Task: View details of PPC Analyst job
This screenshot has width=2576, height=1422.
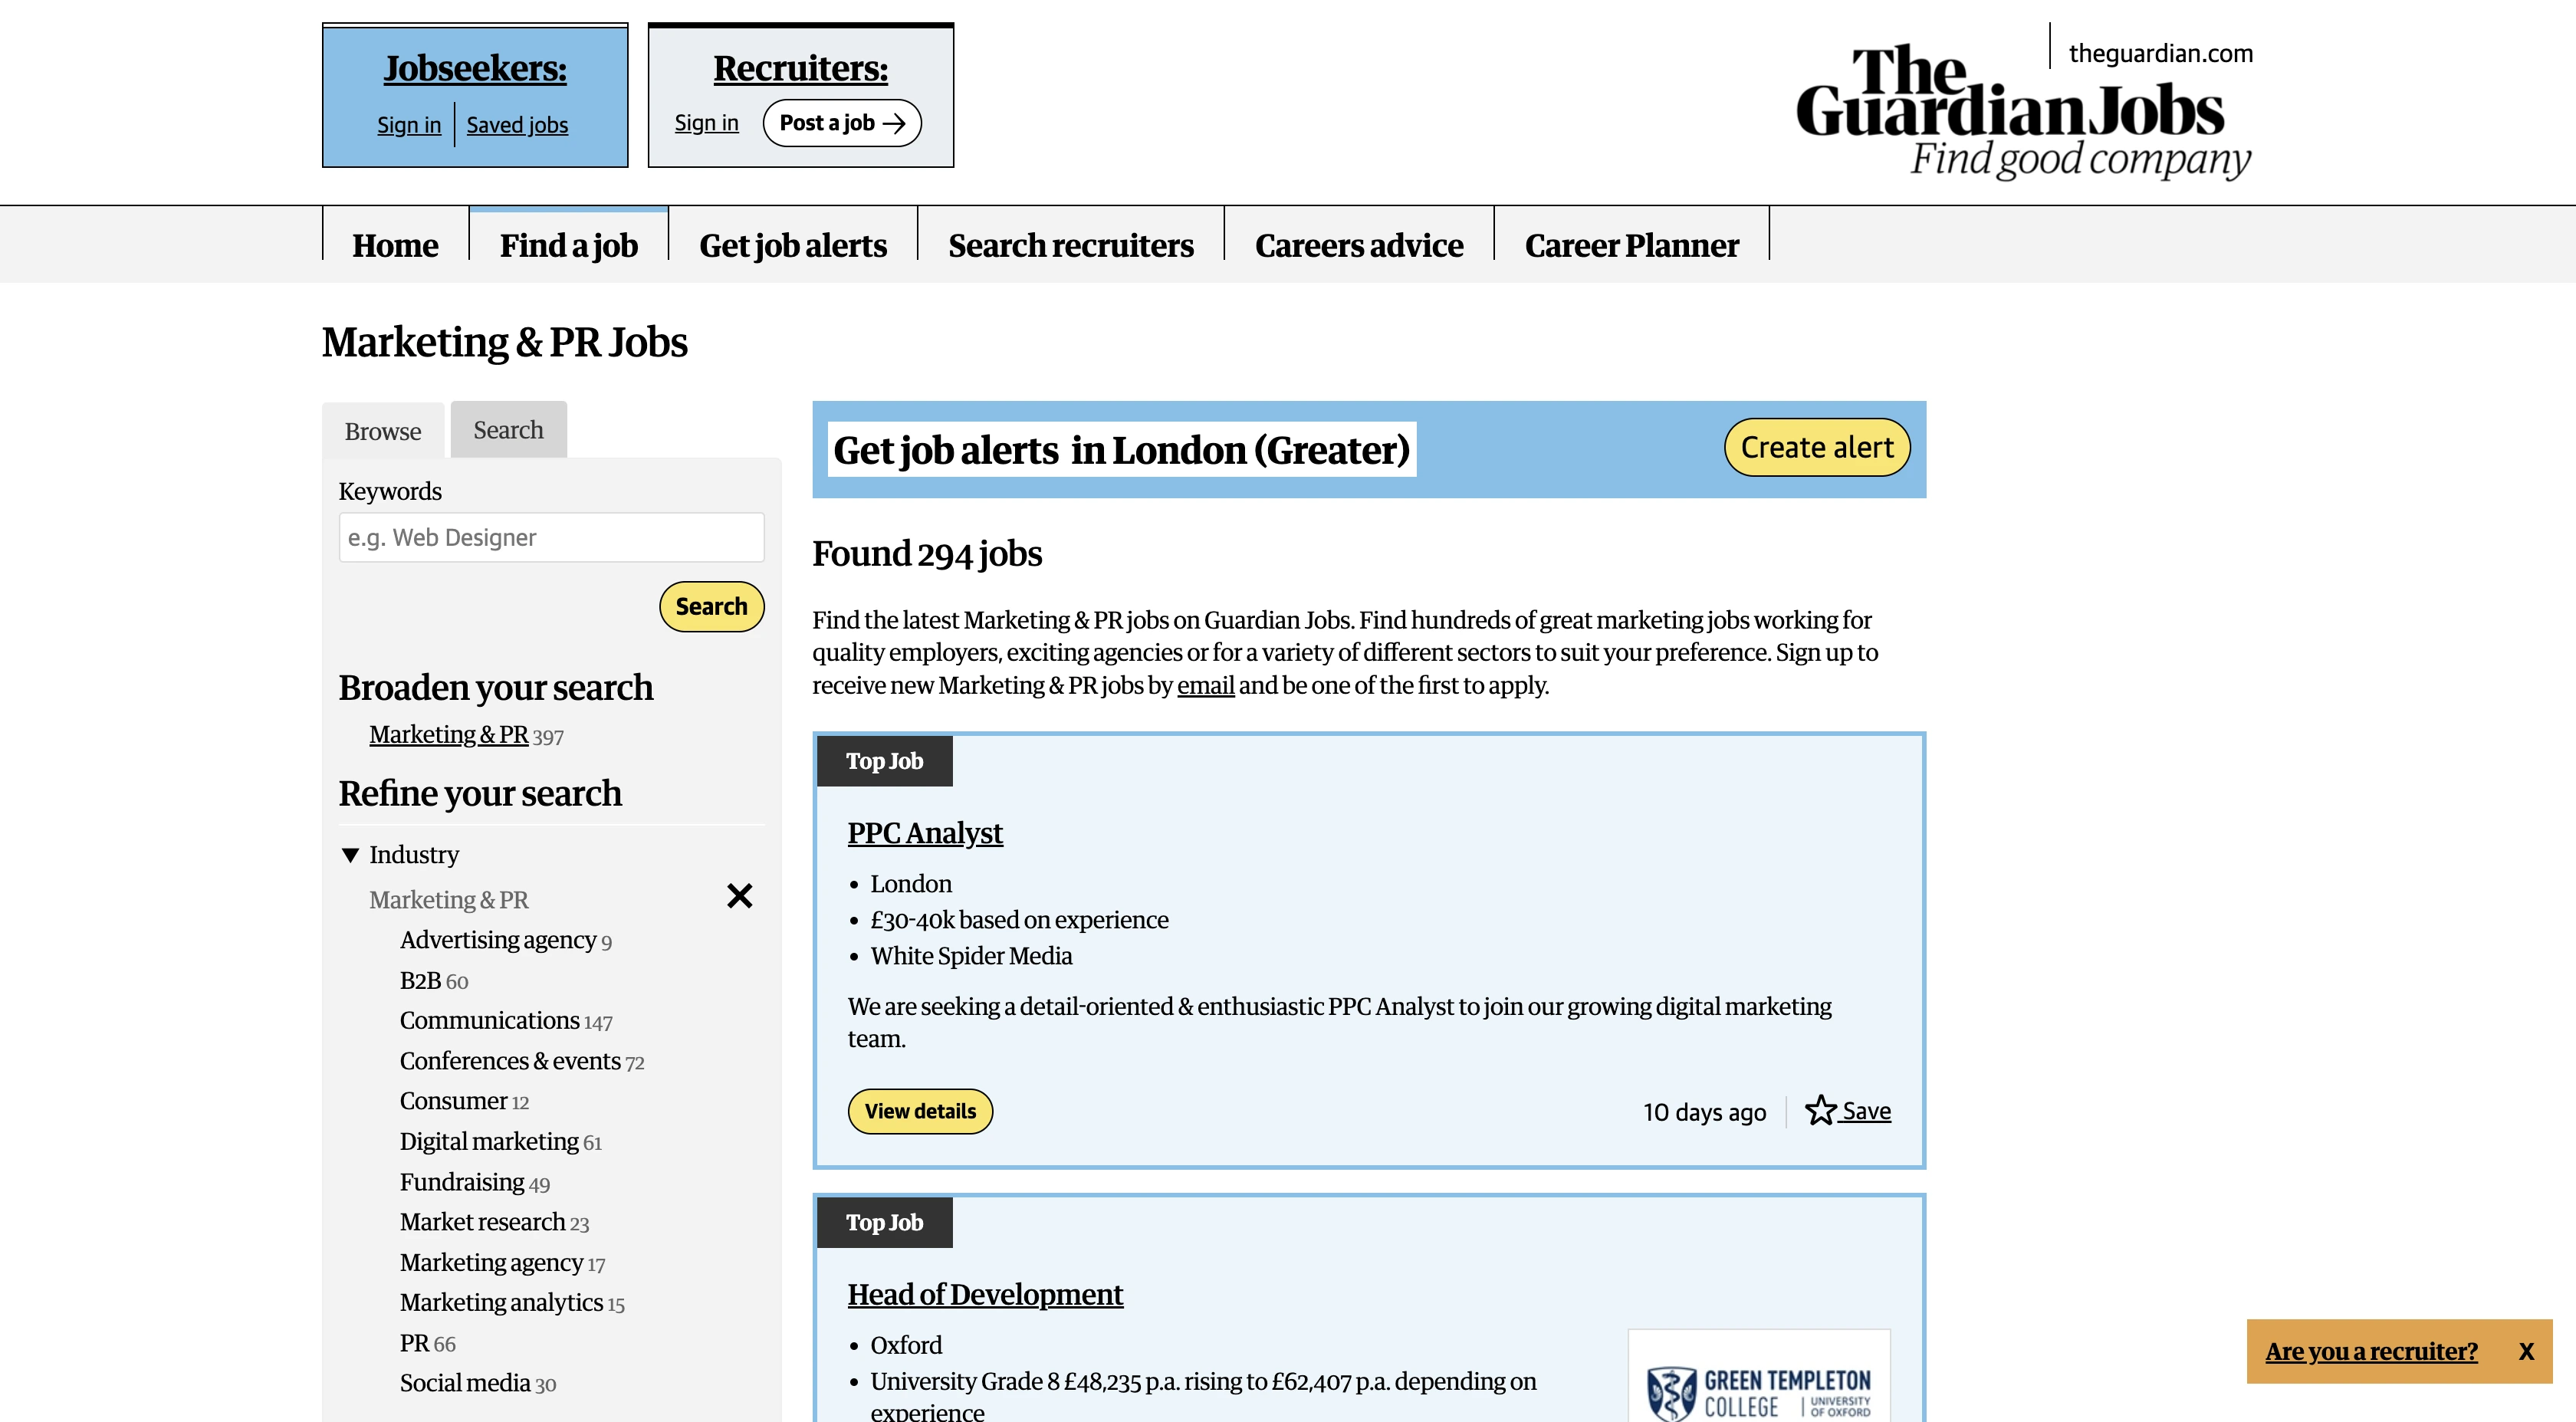Action: [x=919, y=1111]
